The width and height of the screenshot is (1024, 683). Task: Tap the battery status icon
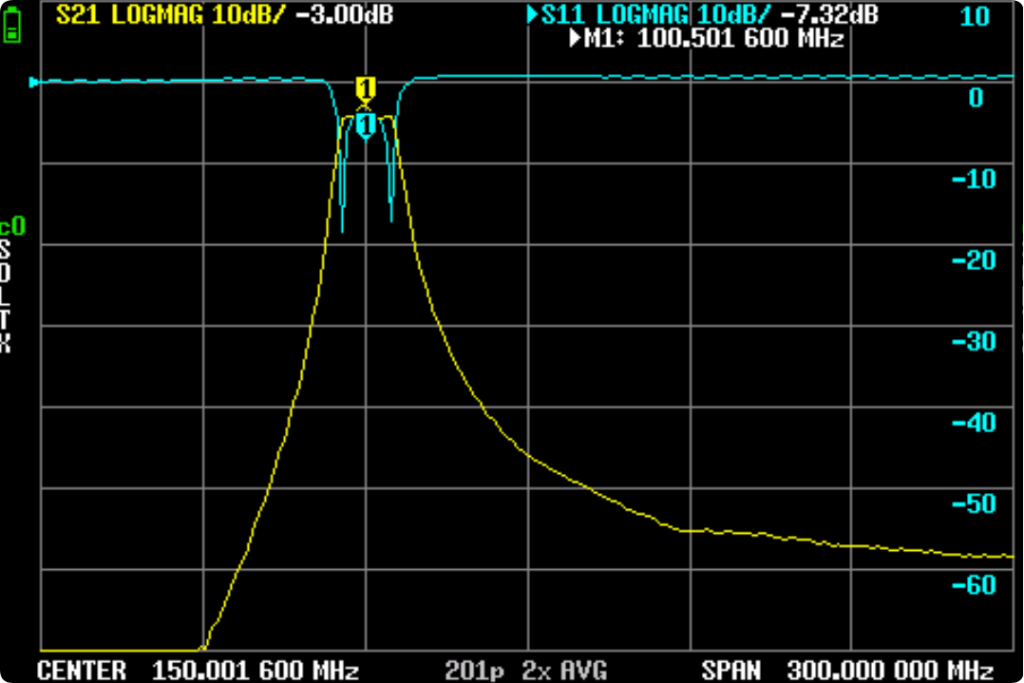11,26
